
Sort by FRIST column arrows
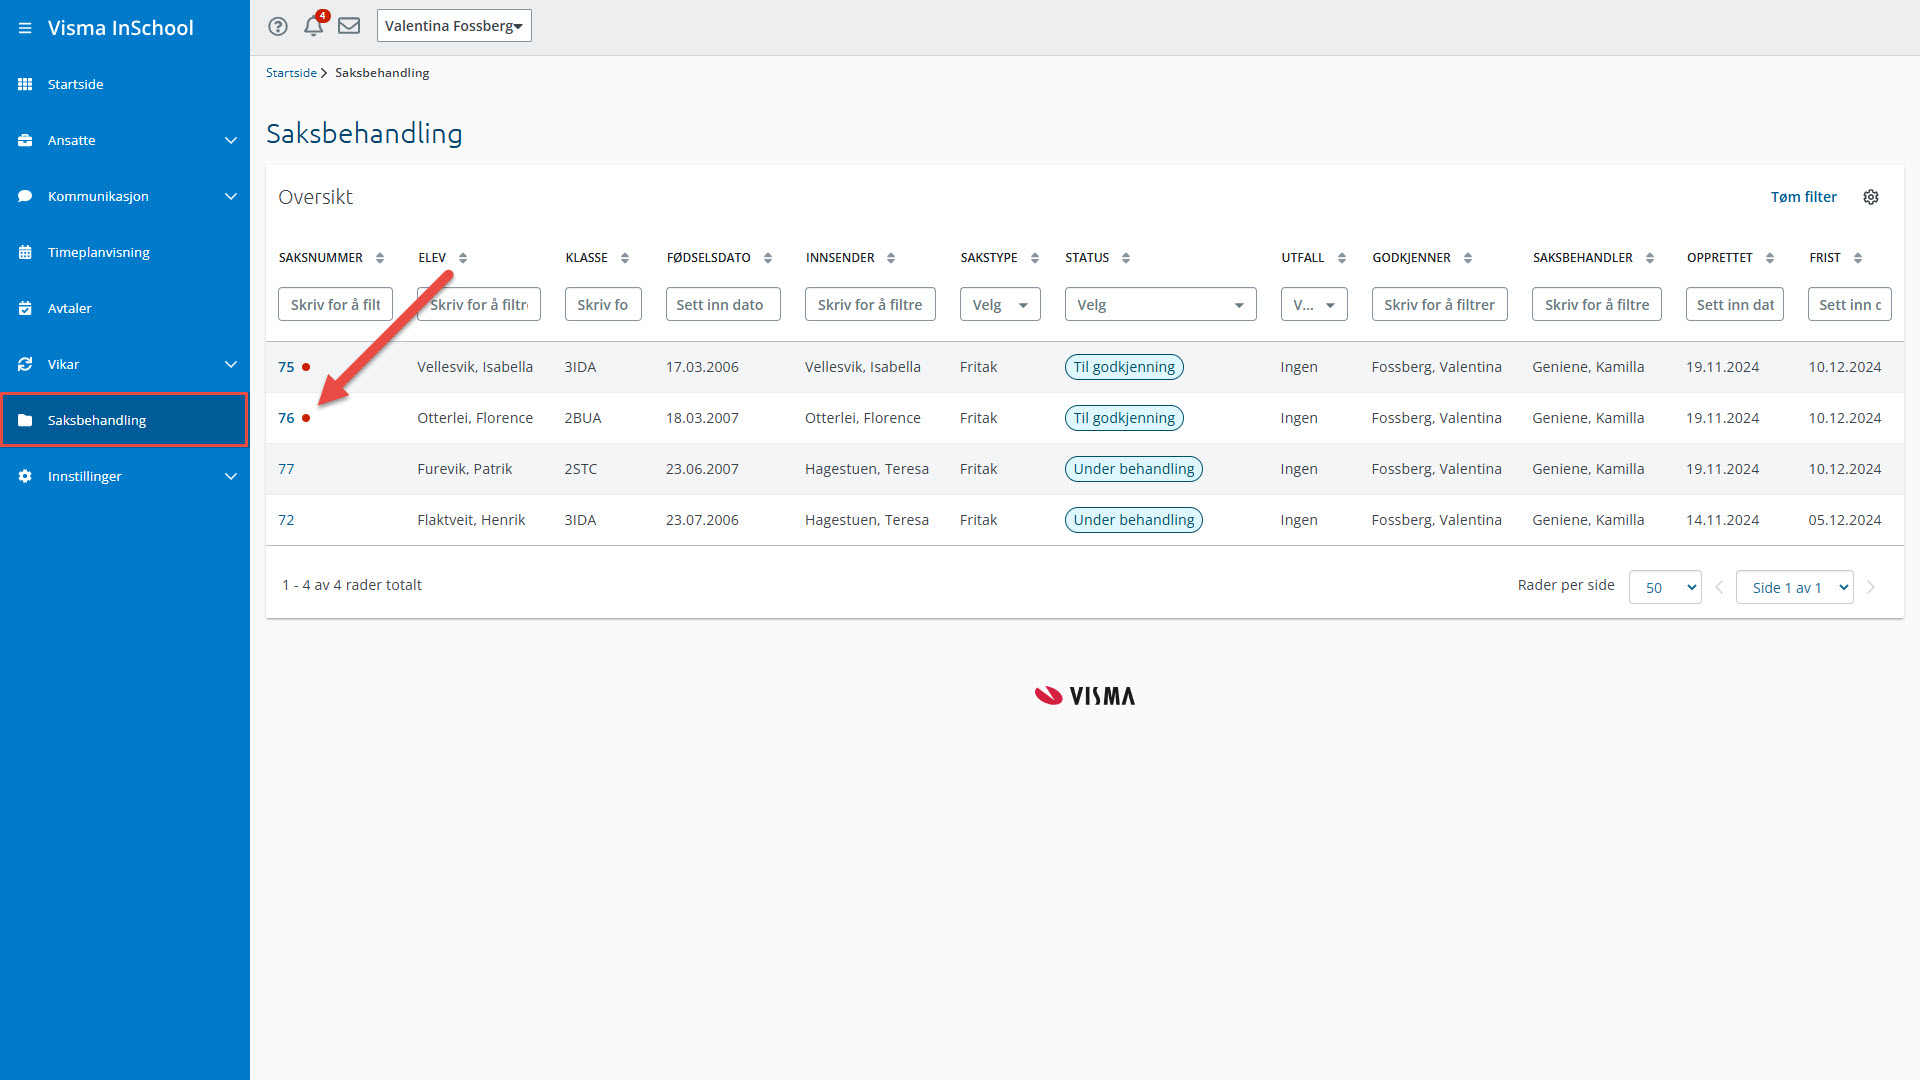click(1858, 258)
